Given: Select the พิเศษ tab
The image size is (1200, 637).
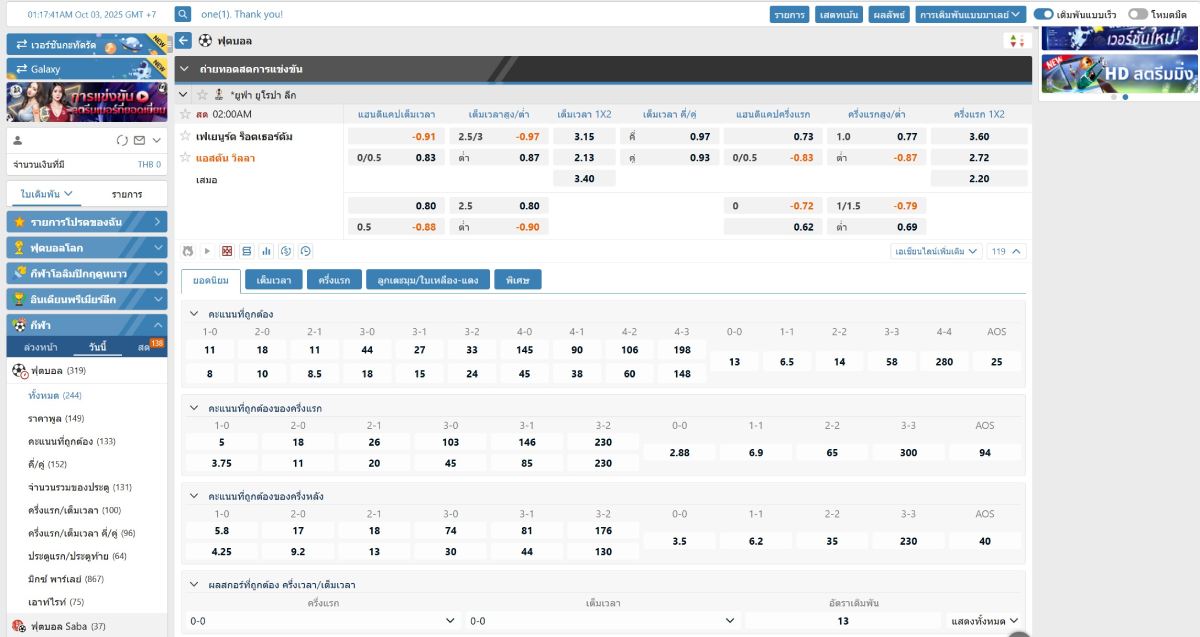Looking at the screenshot, I should pyautogui.click(x=517, y=280).
